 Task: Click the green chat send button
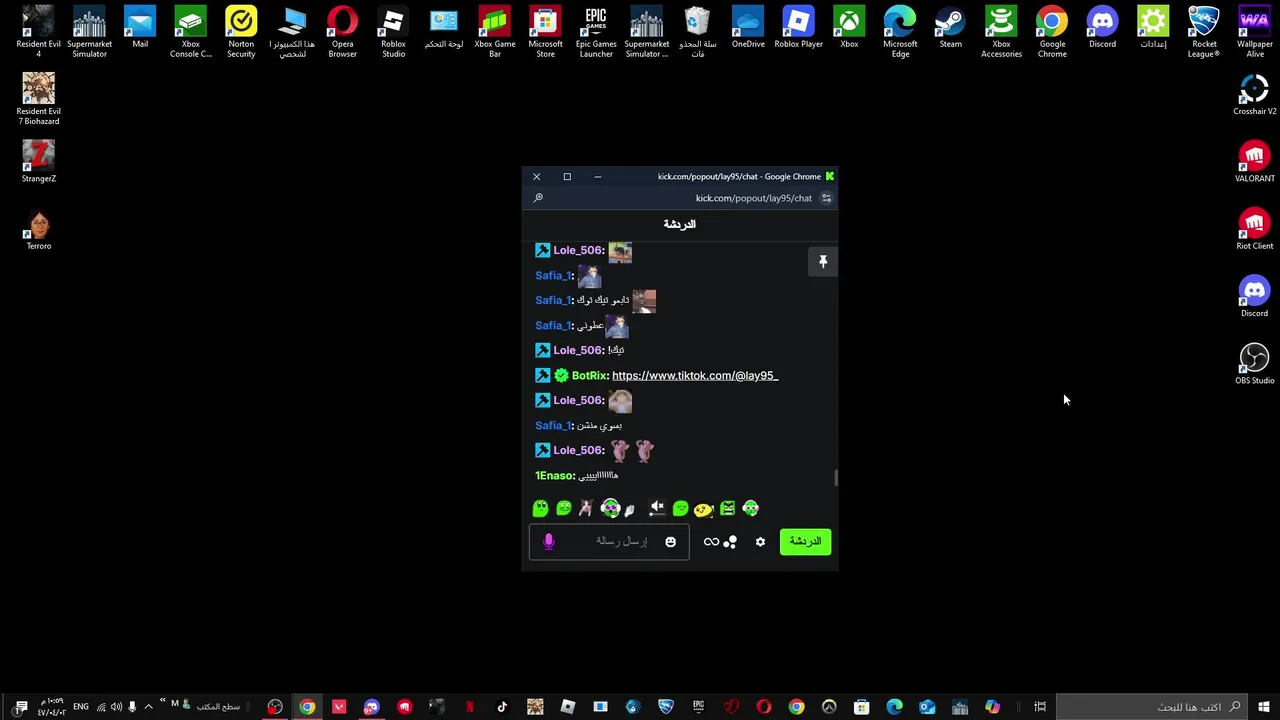[x=805, y=542]
